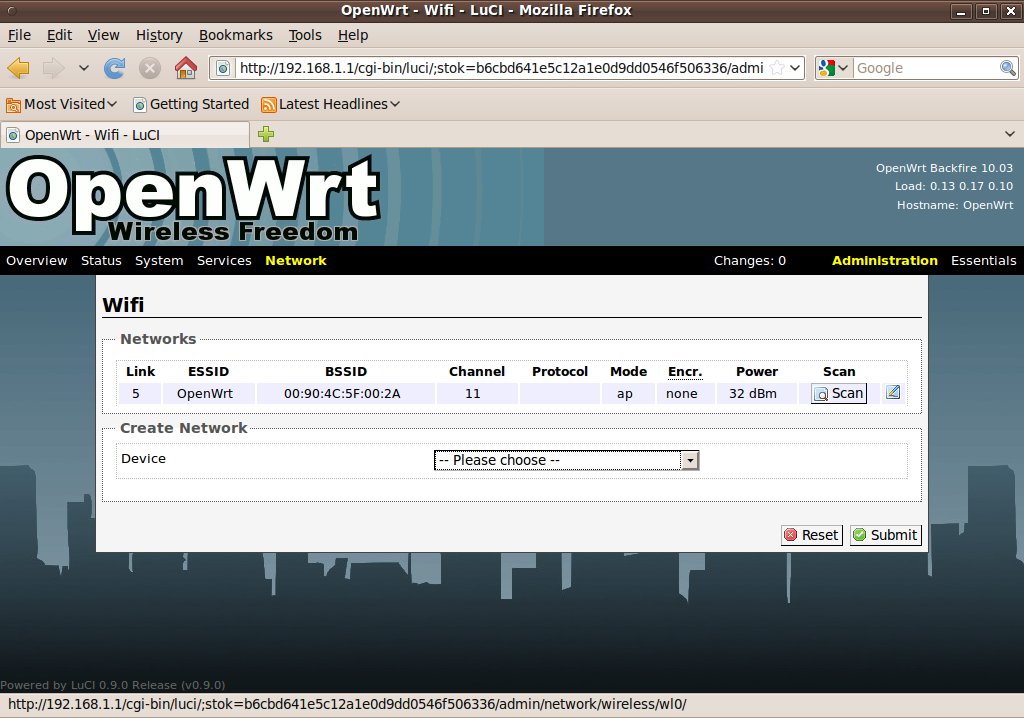Click the edit icon for OpenWrt network
Viewport: 1024px width, 718px height.
[x=893, y=392]
